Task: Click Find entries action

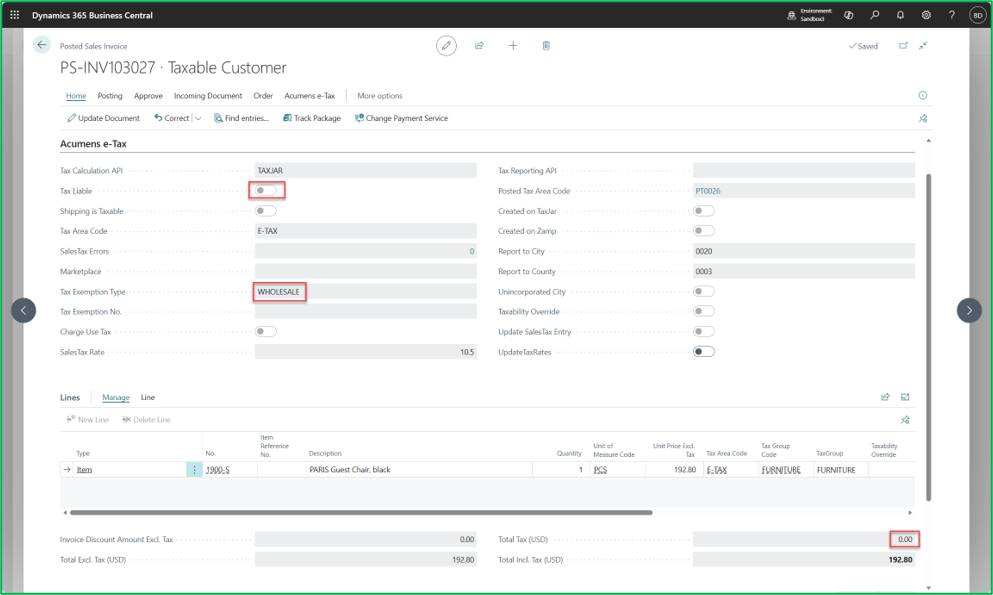Action: click(241, 118)
